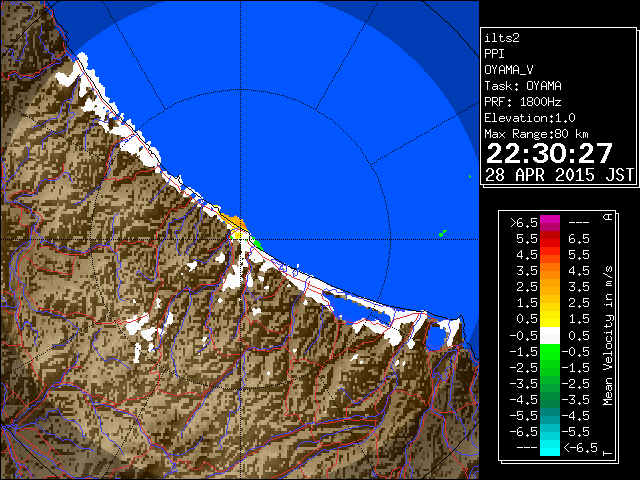The height and width of the screenshot is (480, 640).
Task: Click the 'PRF: 1800Hz' entry
Action: (x=523, y=102)
